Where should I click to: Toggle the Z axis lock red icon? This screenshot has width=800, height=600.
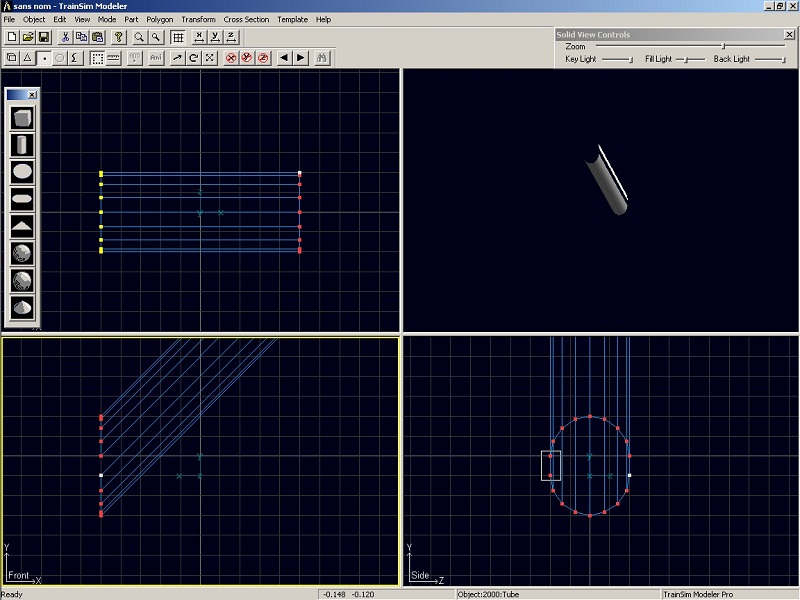(263, 58)
